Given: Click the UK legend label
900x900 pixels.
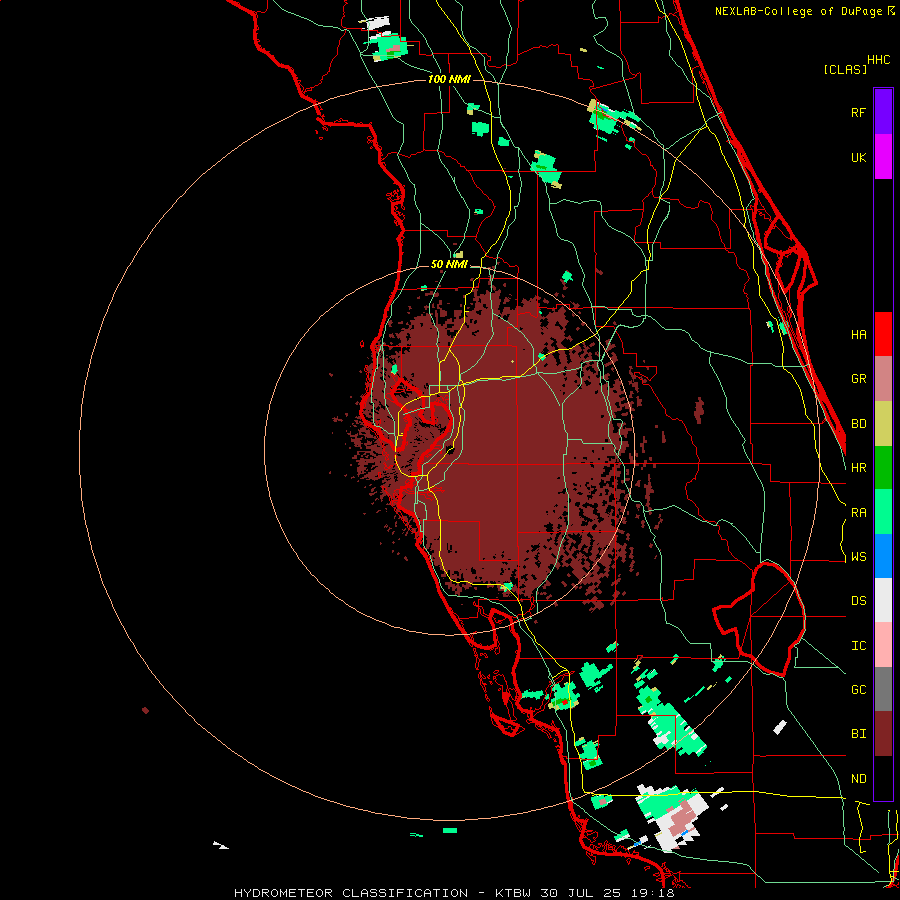Looking at the screenshot, I should (x=858, y=157).
